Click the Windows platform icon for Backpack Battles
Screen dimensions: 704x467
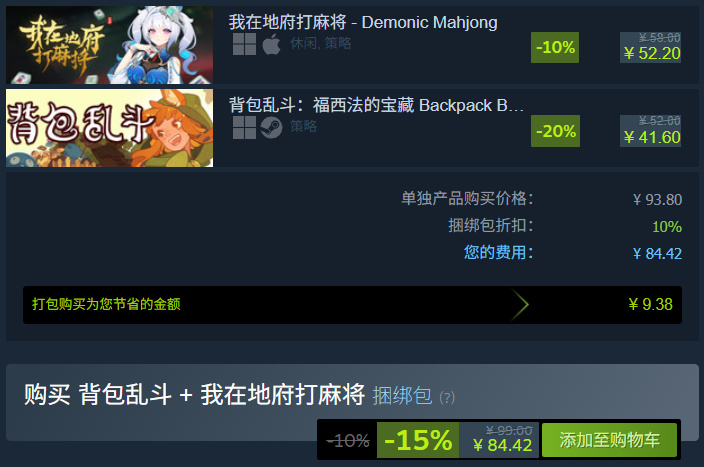(x=244, y=128)
